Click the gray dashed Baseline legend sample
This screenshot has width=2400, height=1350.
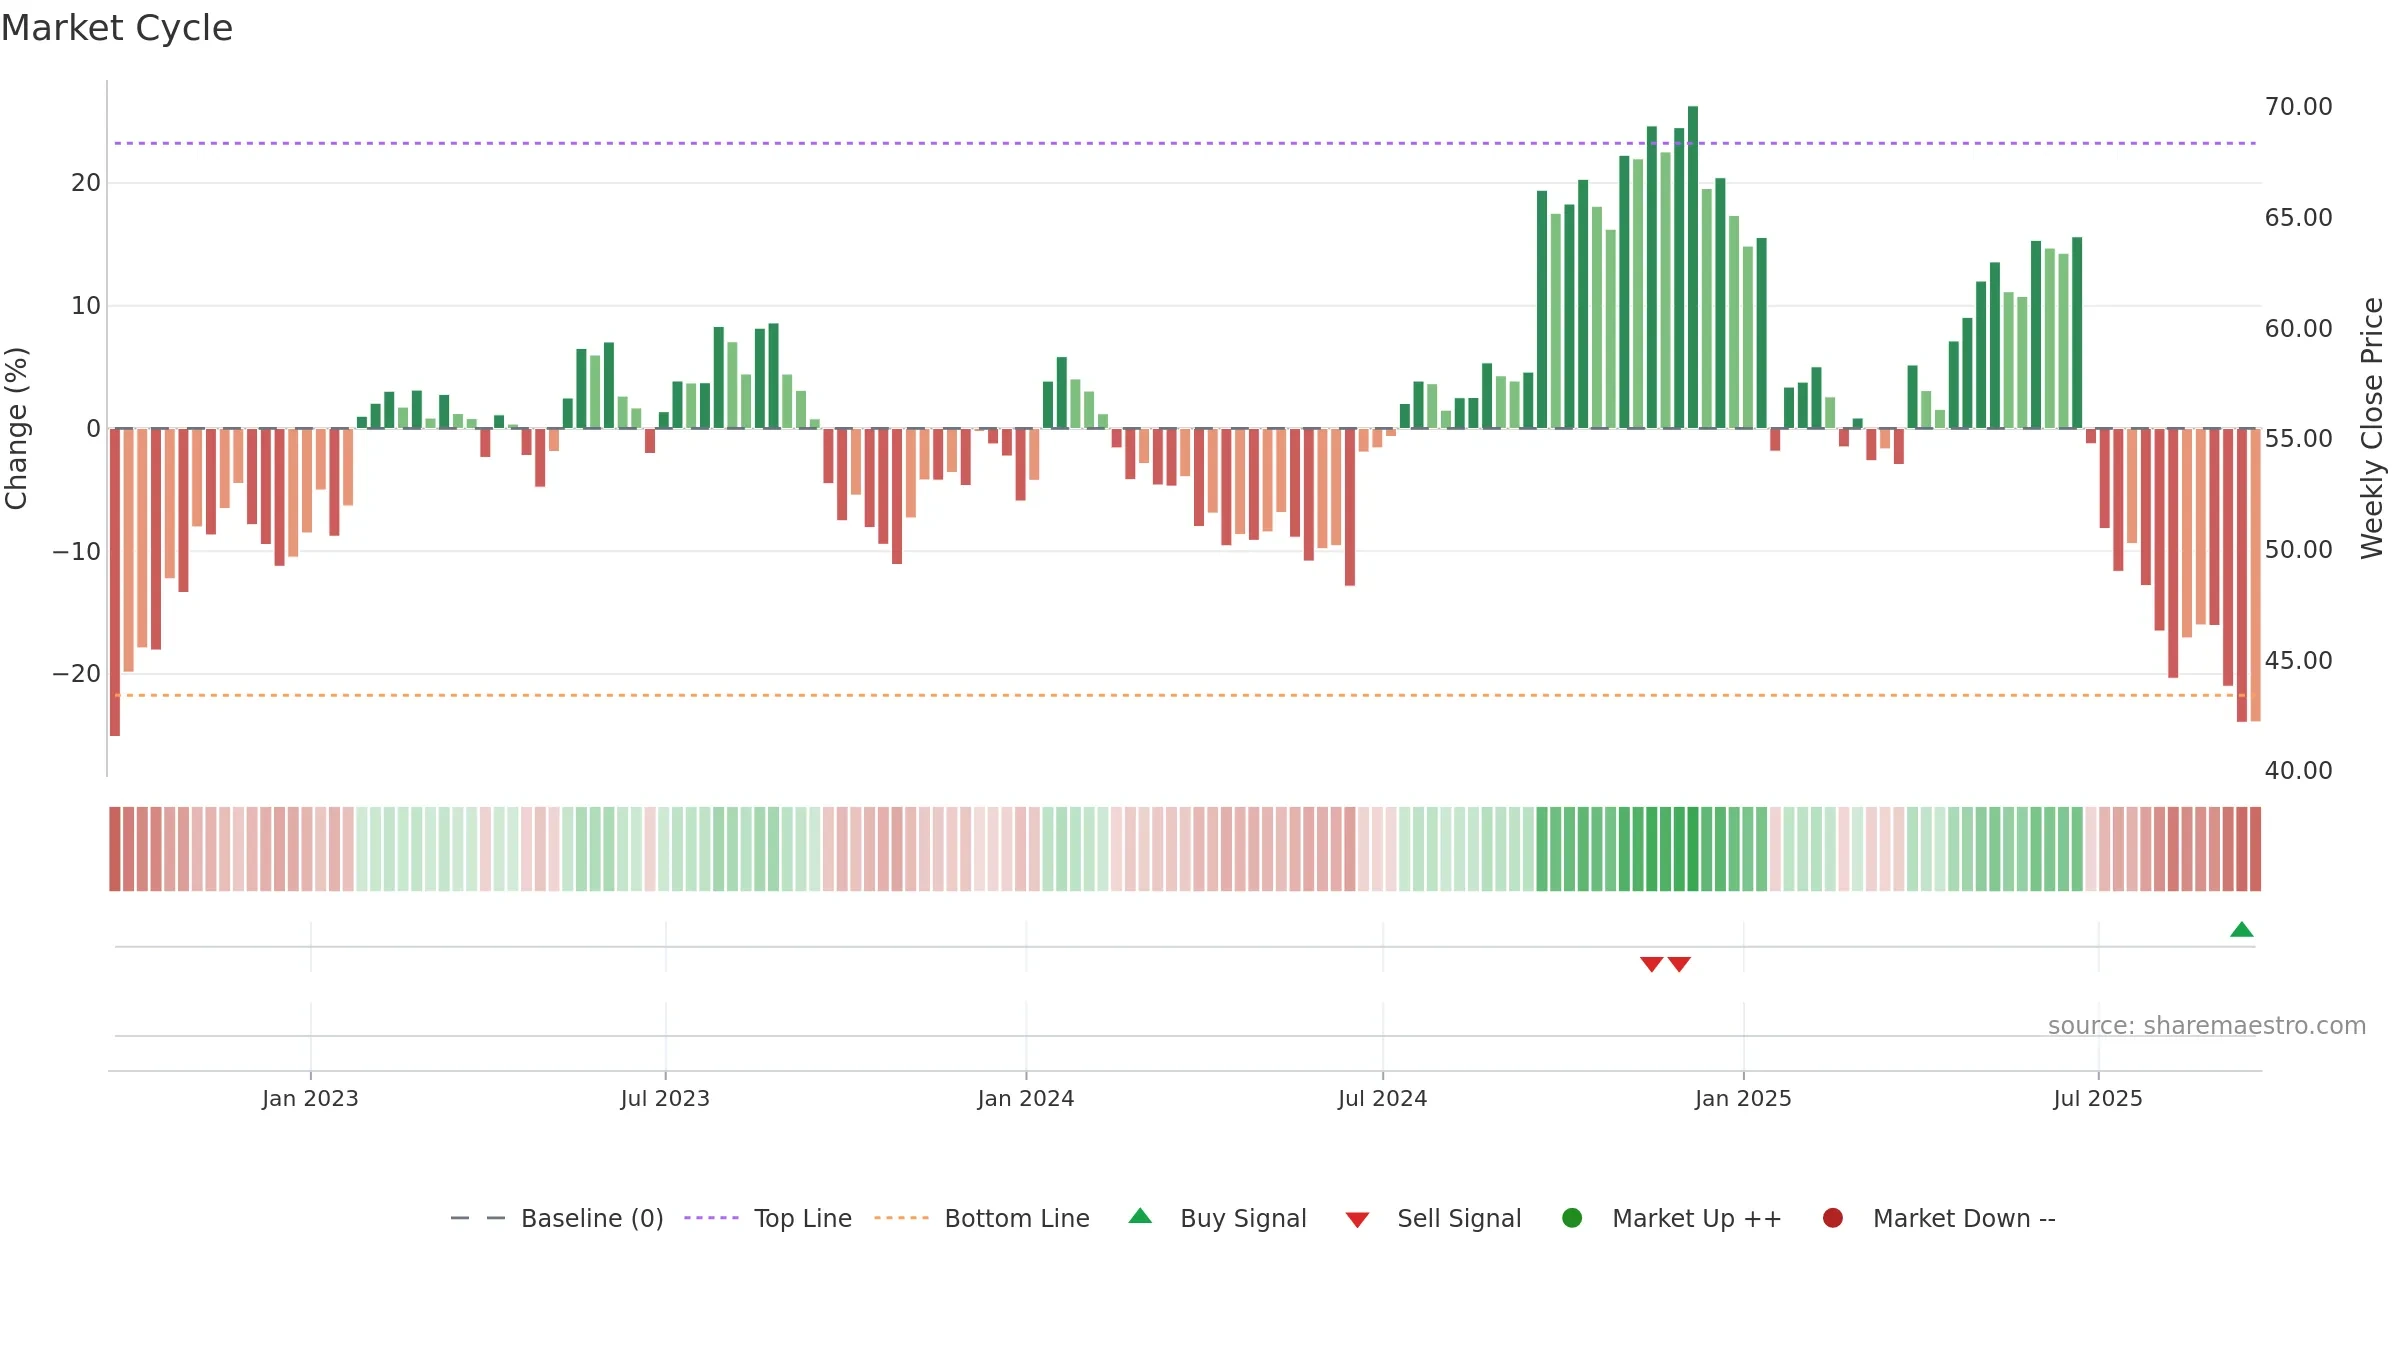(x=478, y=1218)
